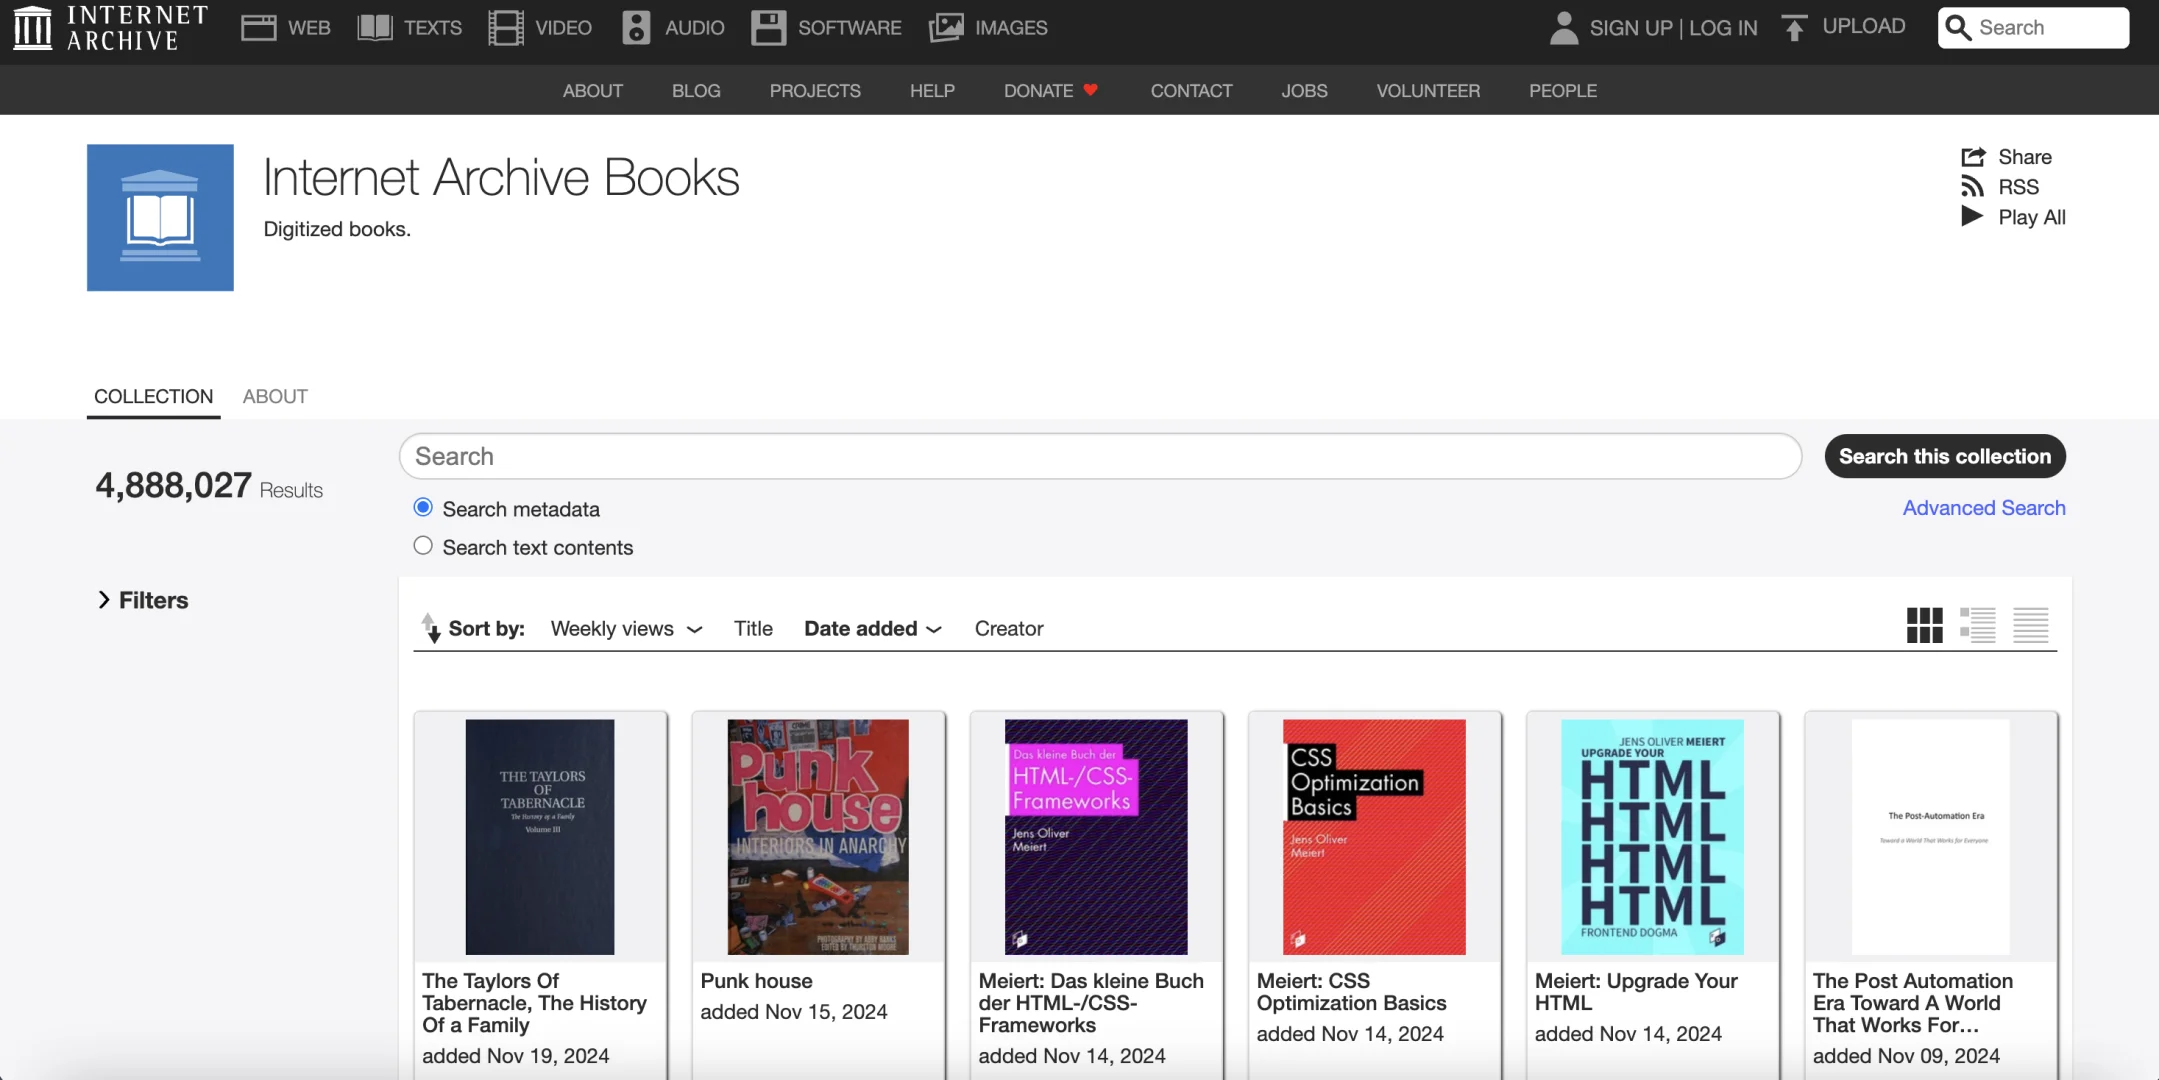Open the Advanced Search link

point(1984,508)
